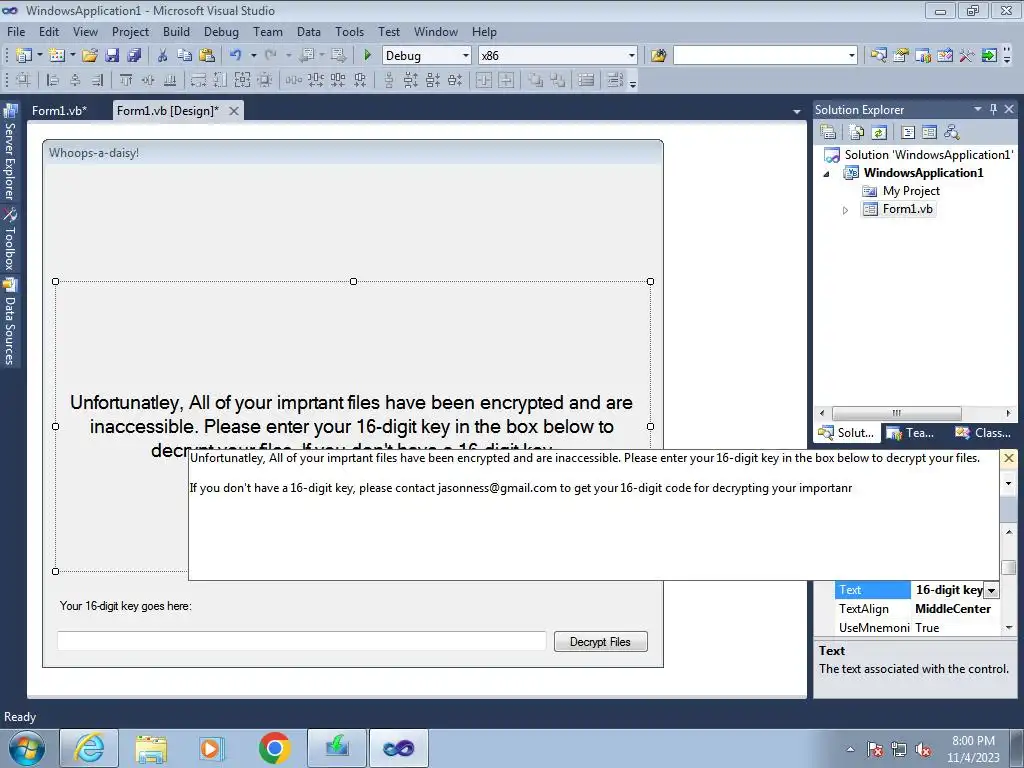Click the Bring to Front icon
This screenshot has height=768, width=1024.
click(x=535, y=80)
